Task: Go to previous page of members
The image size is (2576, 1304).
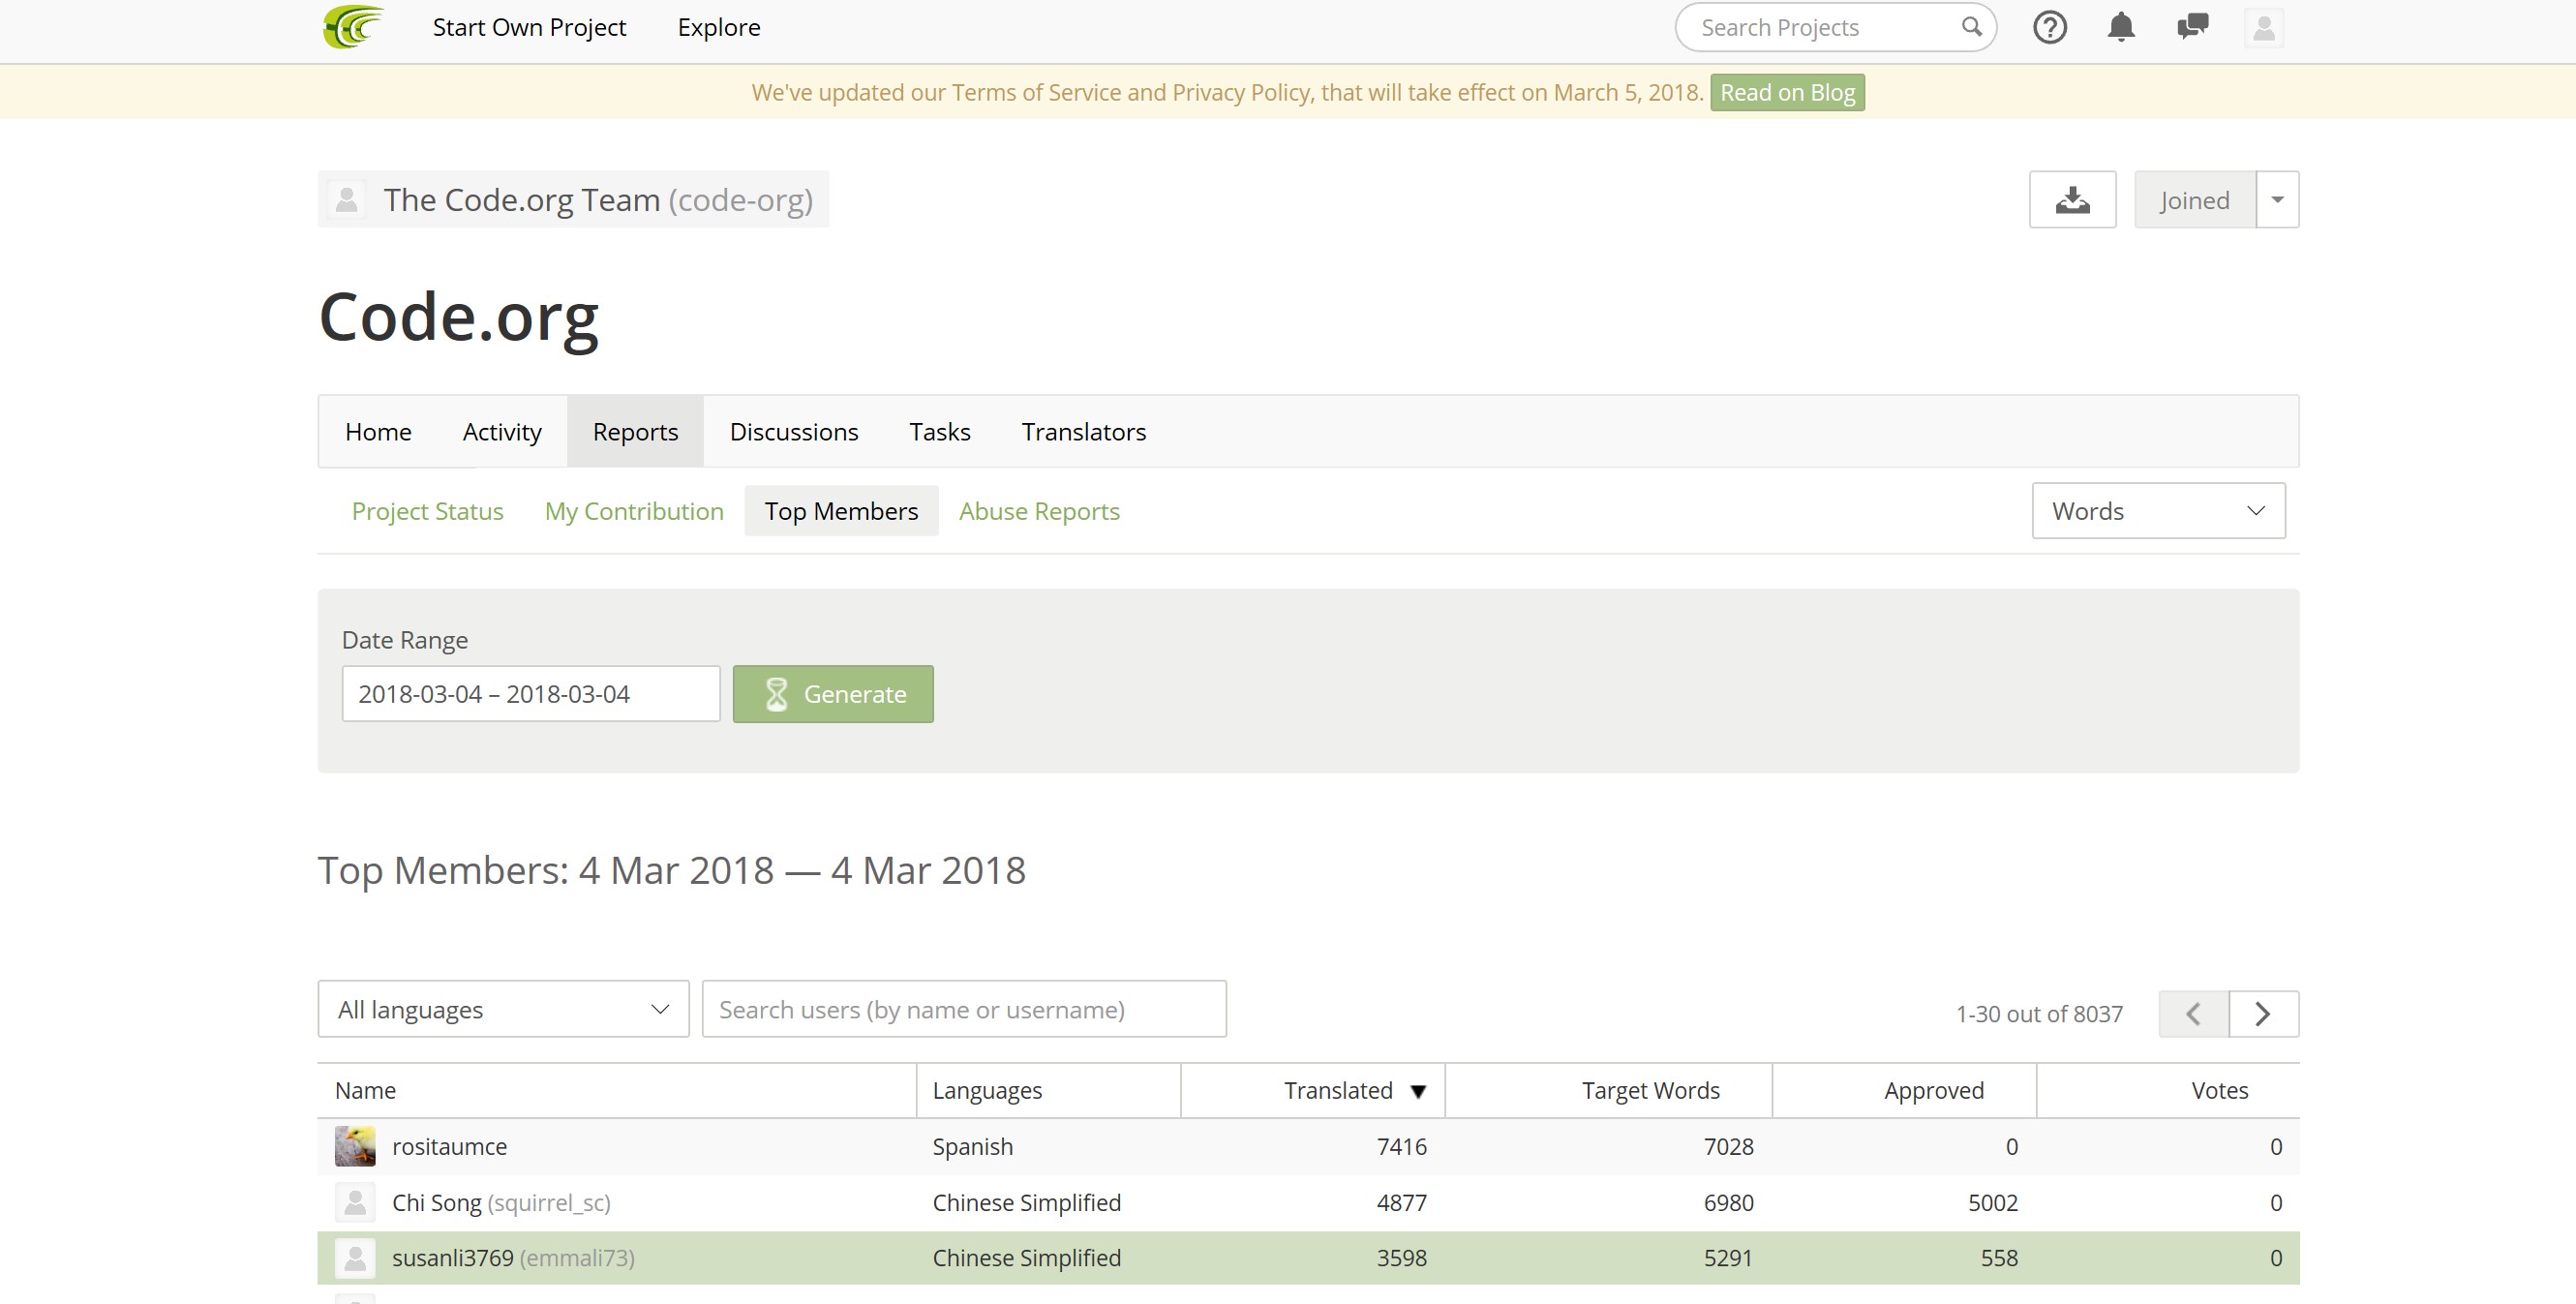Action: pos(2193,1014)
